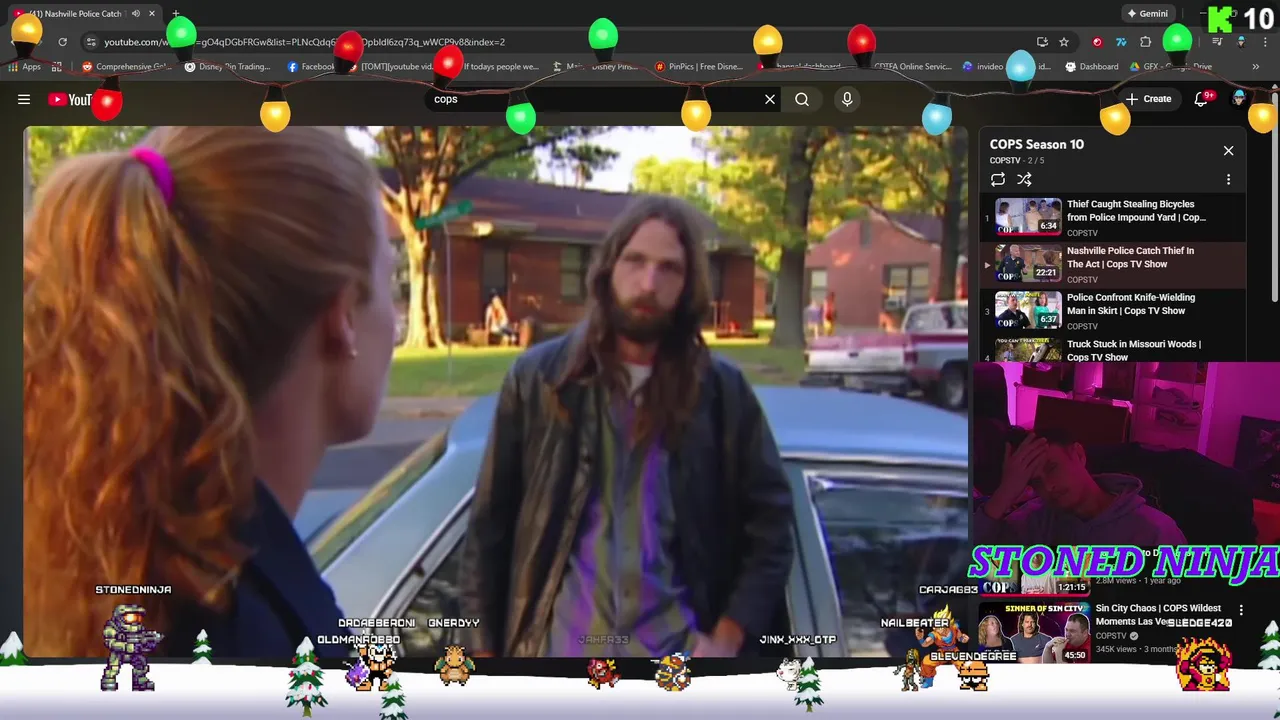Open the media controls music-note icon

click(x=1217, y=42)
